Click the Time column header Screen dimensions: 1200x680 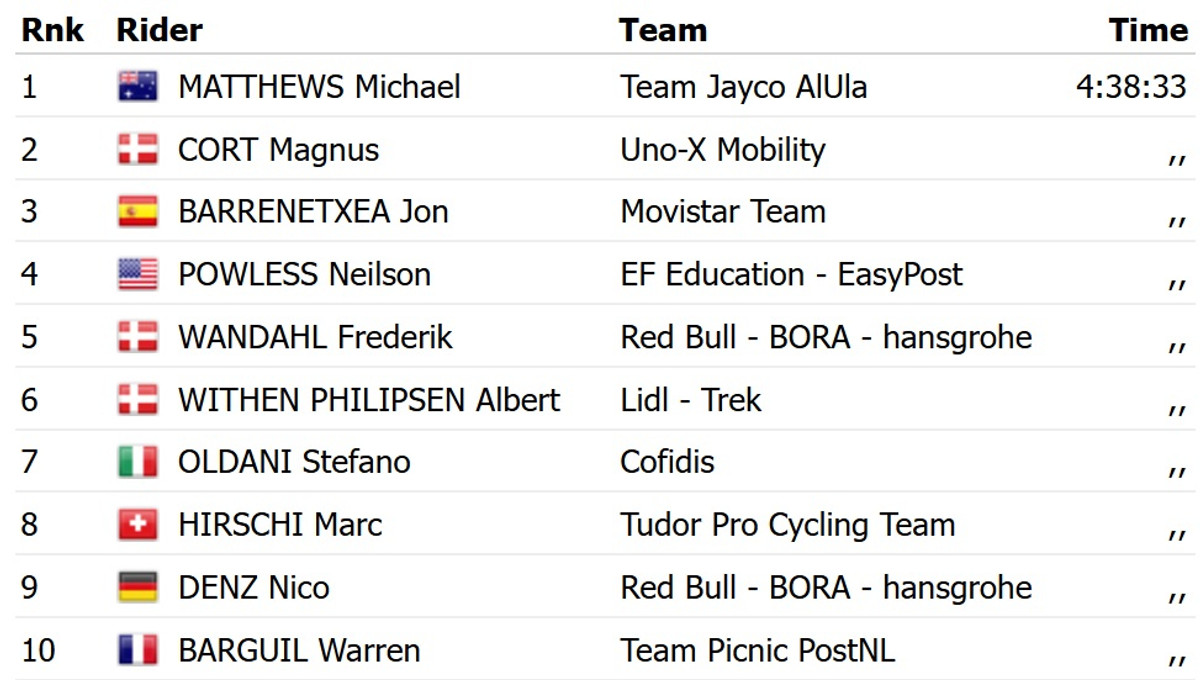click(1148, 30)
